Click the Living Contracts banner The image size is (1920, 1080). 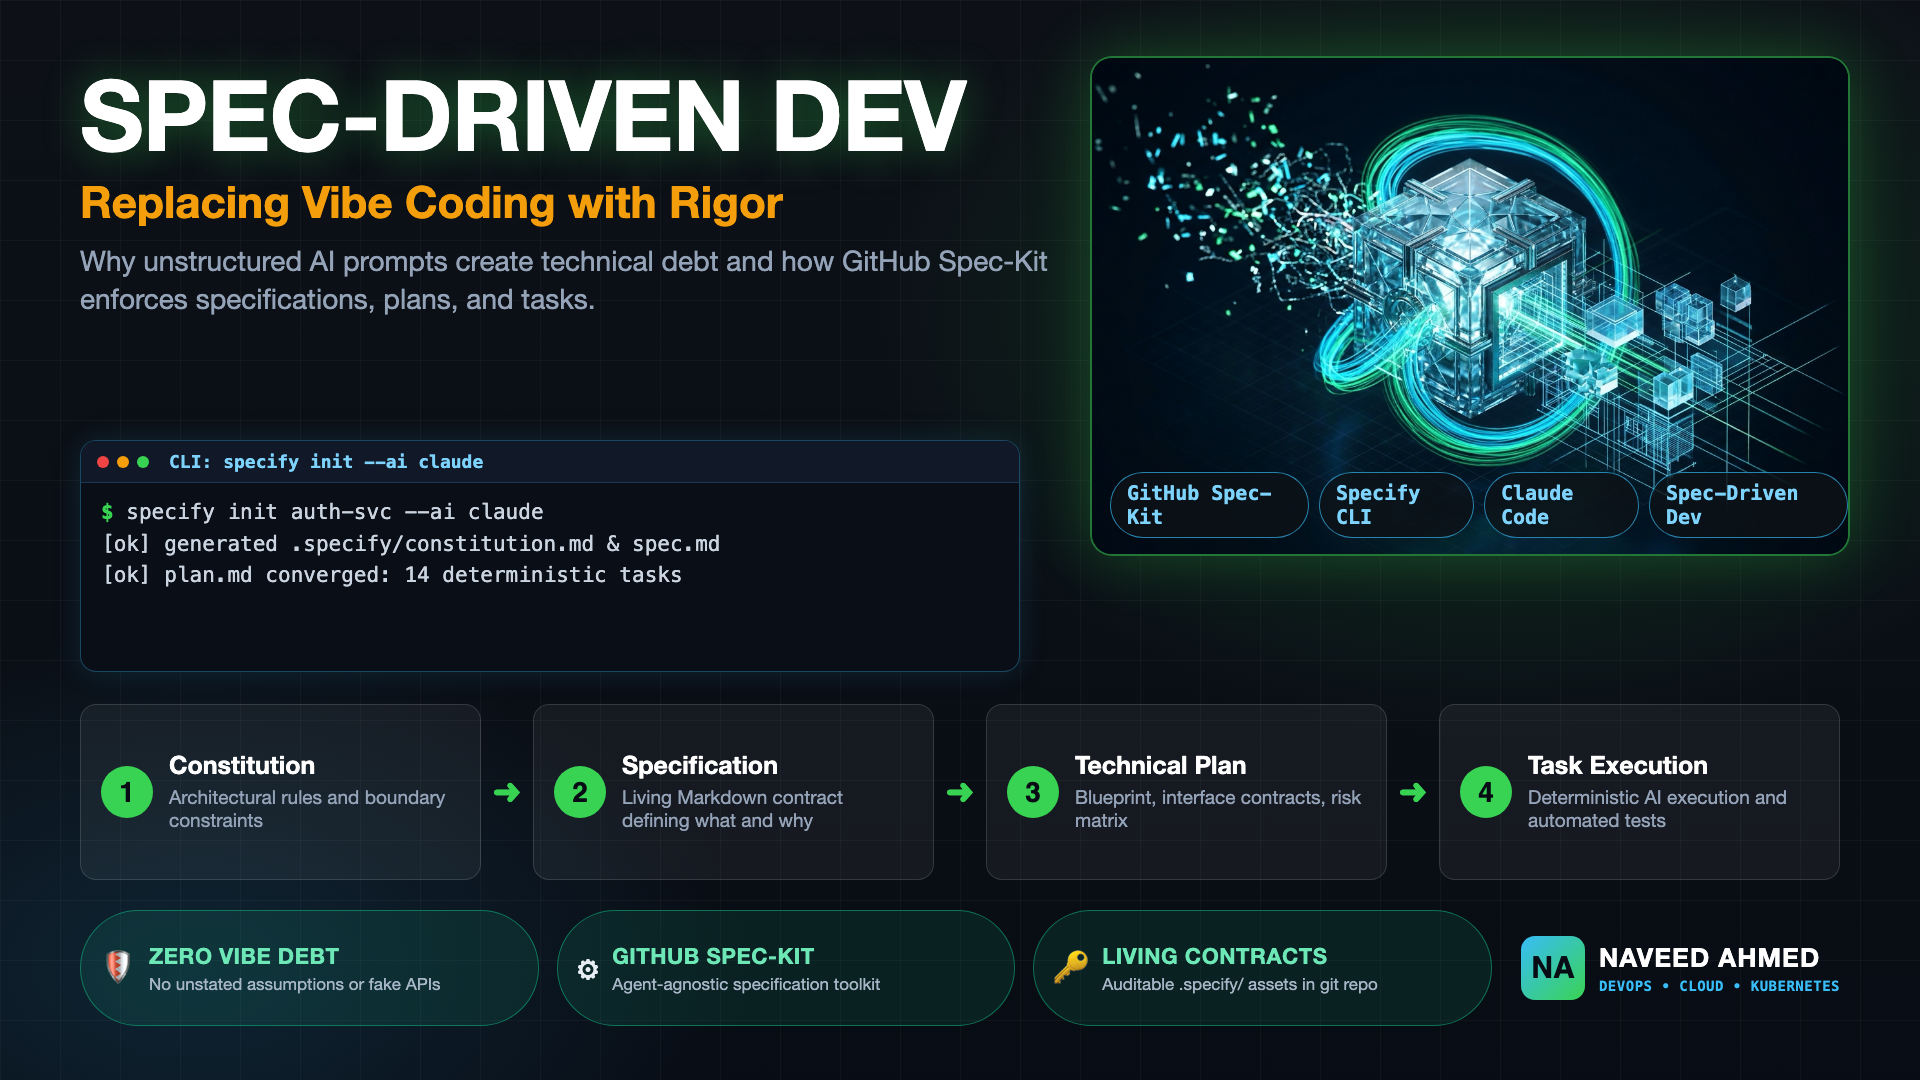click(1262, 968)
